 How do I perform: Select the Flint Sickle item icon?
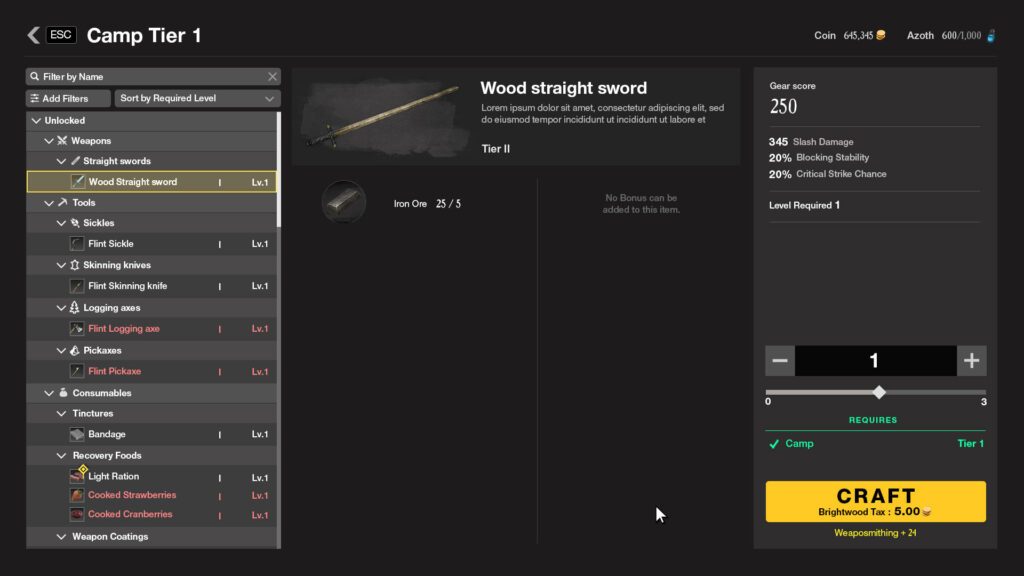77,244
